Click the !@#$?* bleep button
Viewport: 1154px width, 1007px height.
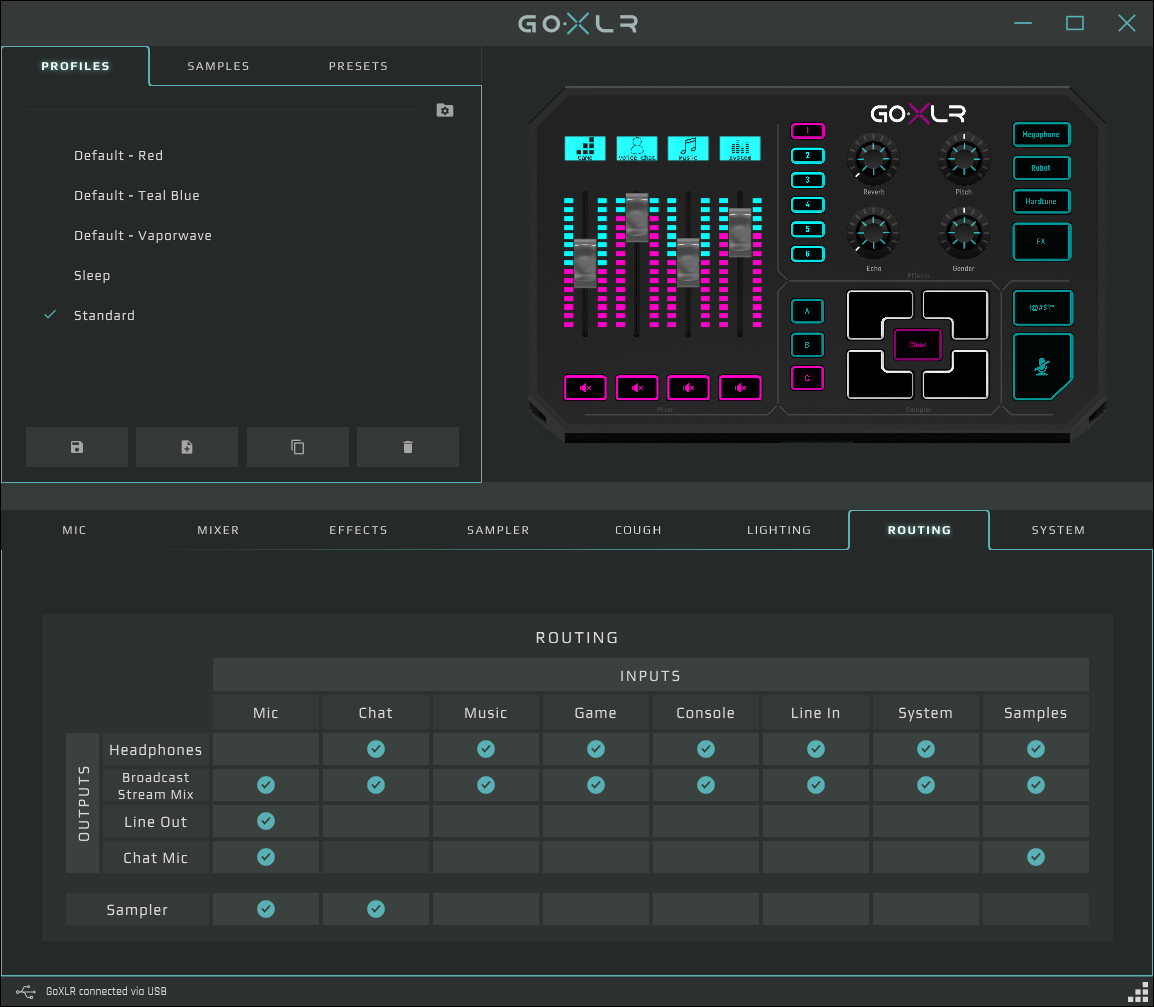[1042, 308]
